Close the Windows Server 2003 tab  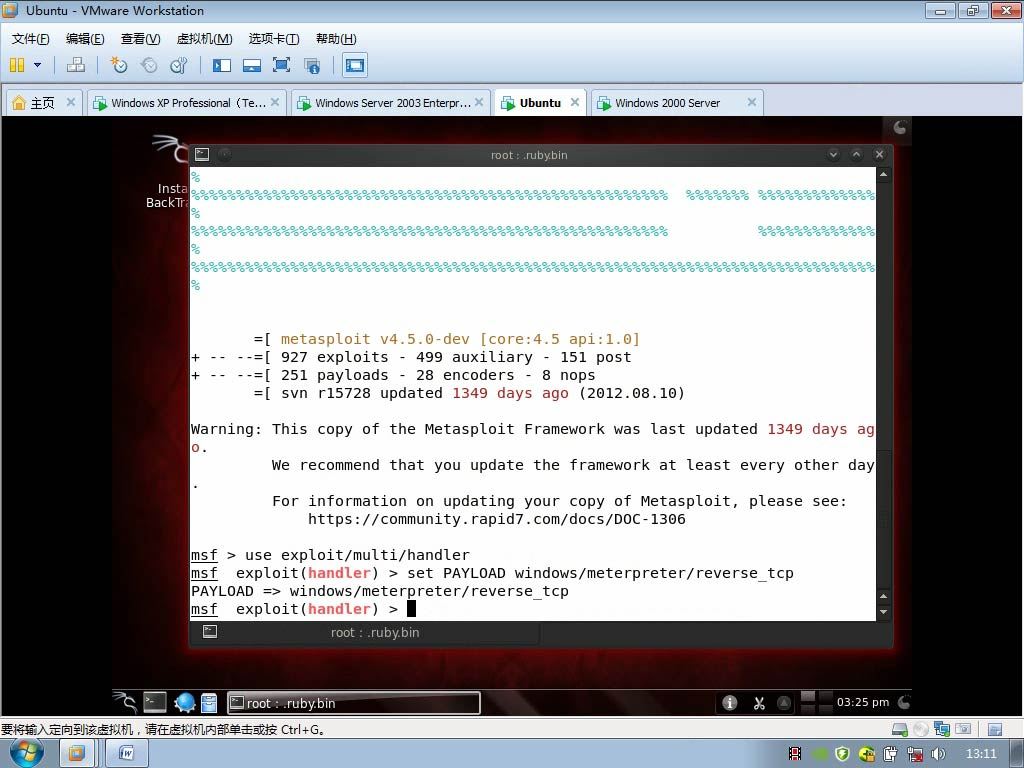479,102
